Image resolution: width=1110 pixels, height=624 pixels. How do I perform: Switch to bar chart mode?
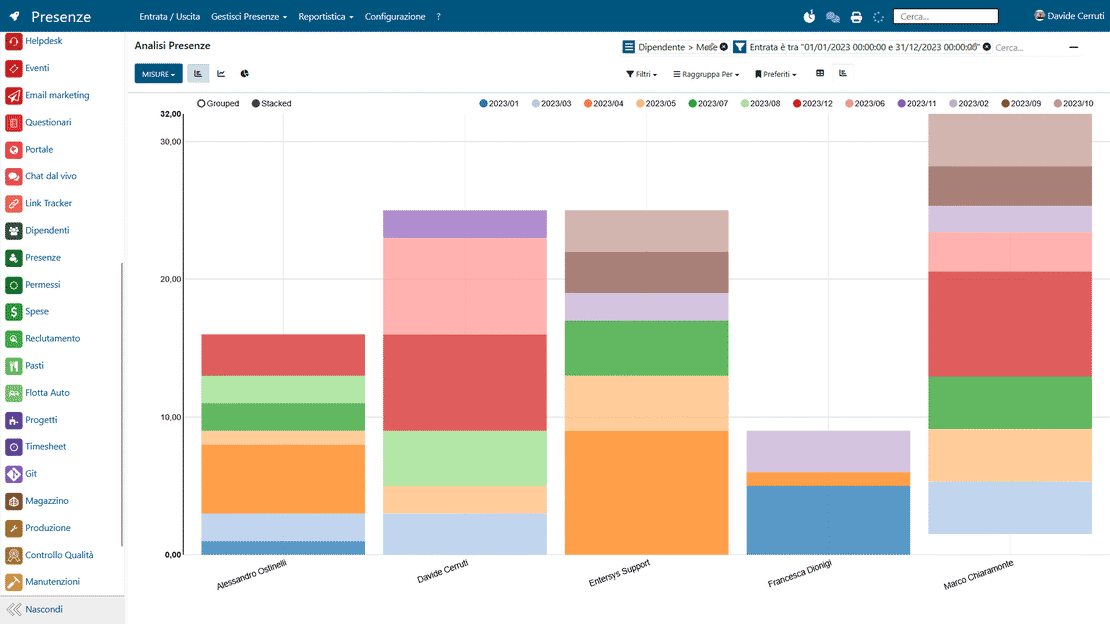[198, 74]
